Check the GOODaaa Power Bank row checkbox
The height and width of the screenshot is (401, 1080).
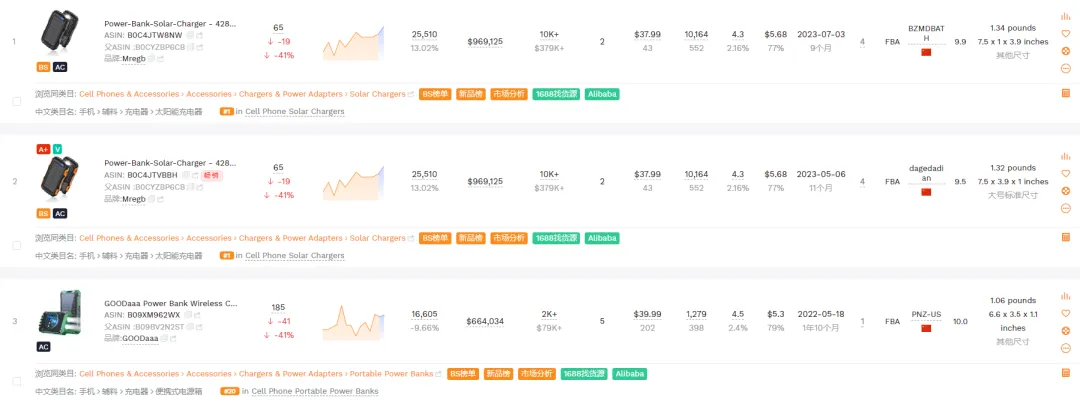[16, 381]
